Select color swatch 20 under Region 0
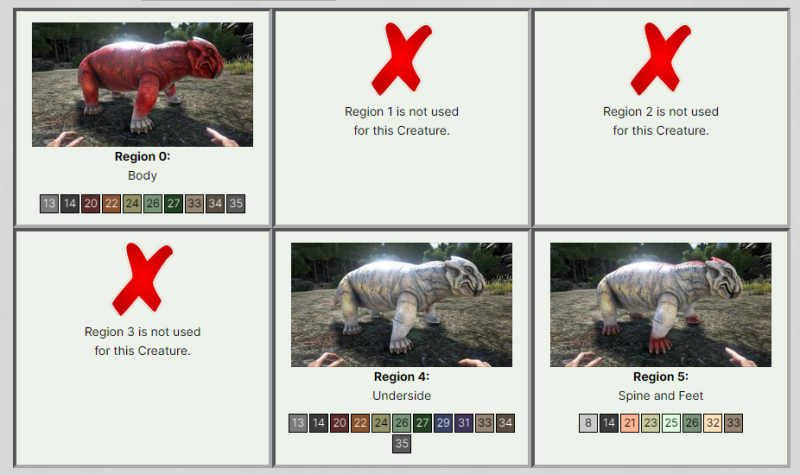This screenshot has width=800, height=475. click(x=91, y=204)
